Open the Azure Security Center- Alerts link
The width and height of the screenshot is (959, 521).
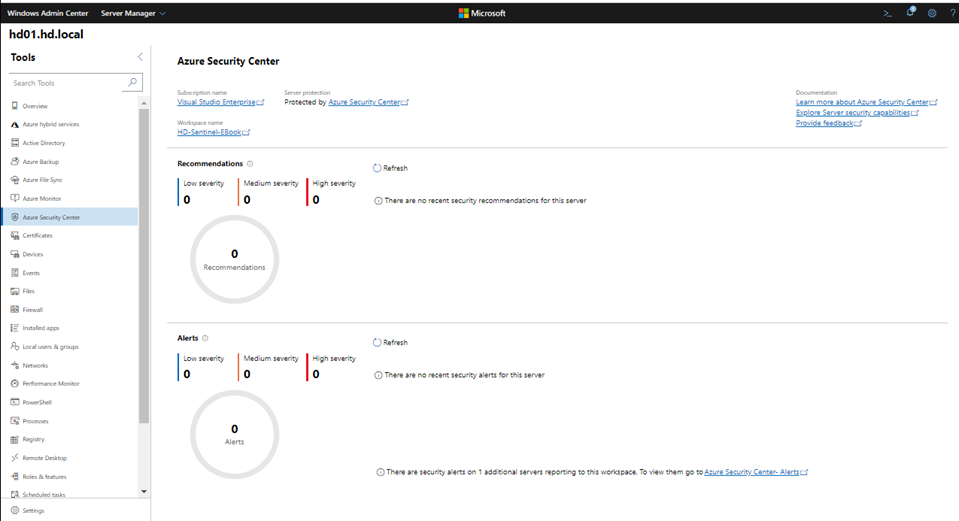[x=756, y=472]
